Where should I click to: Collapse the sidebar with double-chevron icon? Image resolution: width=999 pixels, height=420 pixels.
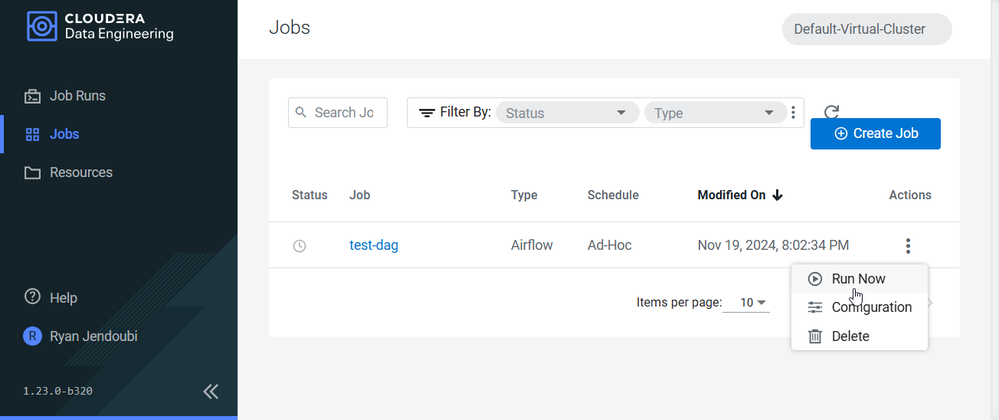point(211,391)
